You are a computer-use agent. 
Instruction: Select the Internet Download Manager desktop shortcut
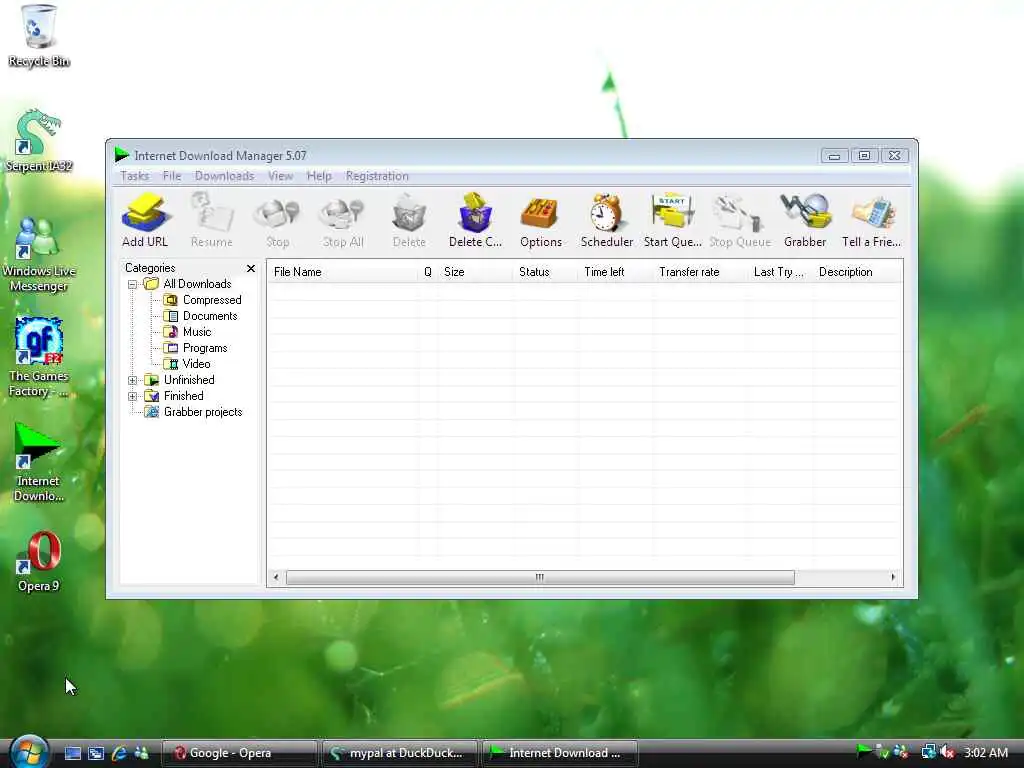click(x=39, y=462)
